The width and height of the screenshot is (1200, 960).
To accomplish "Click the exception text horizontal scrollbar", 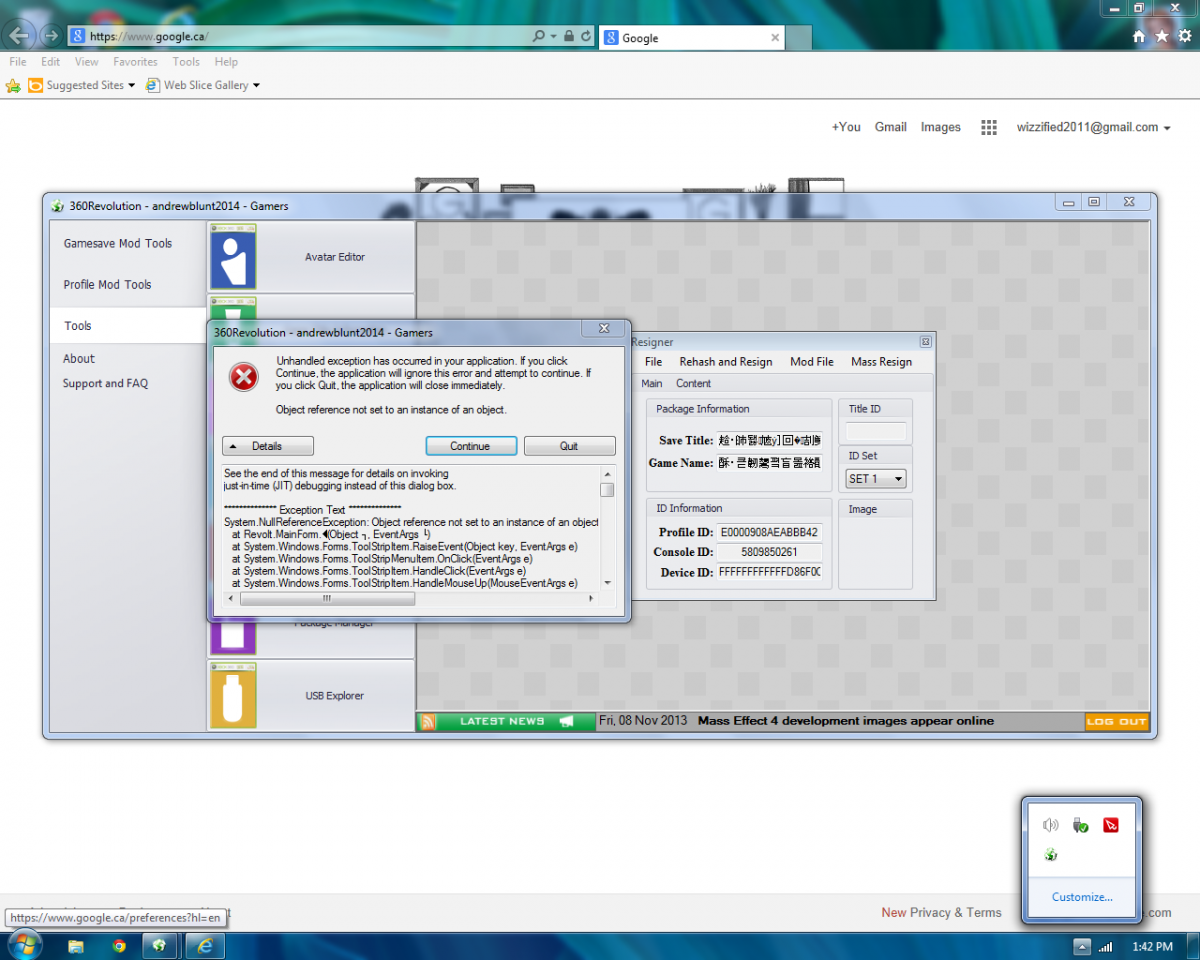I will tap(327, 599).
